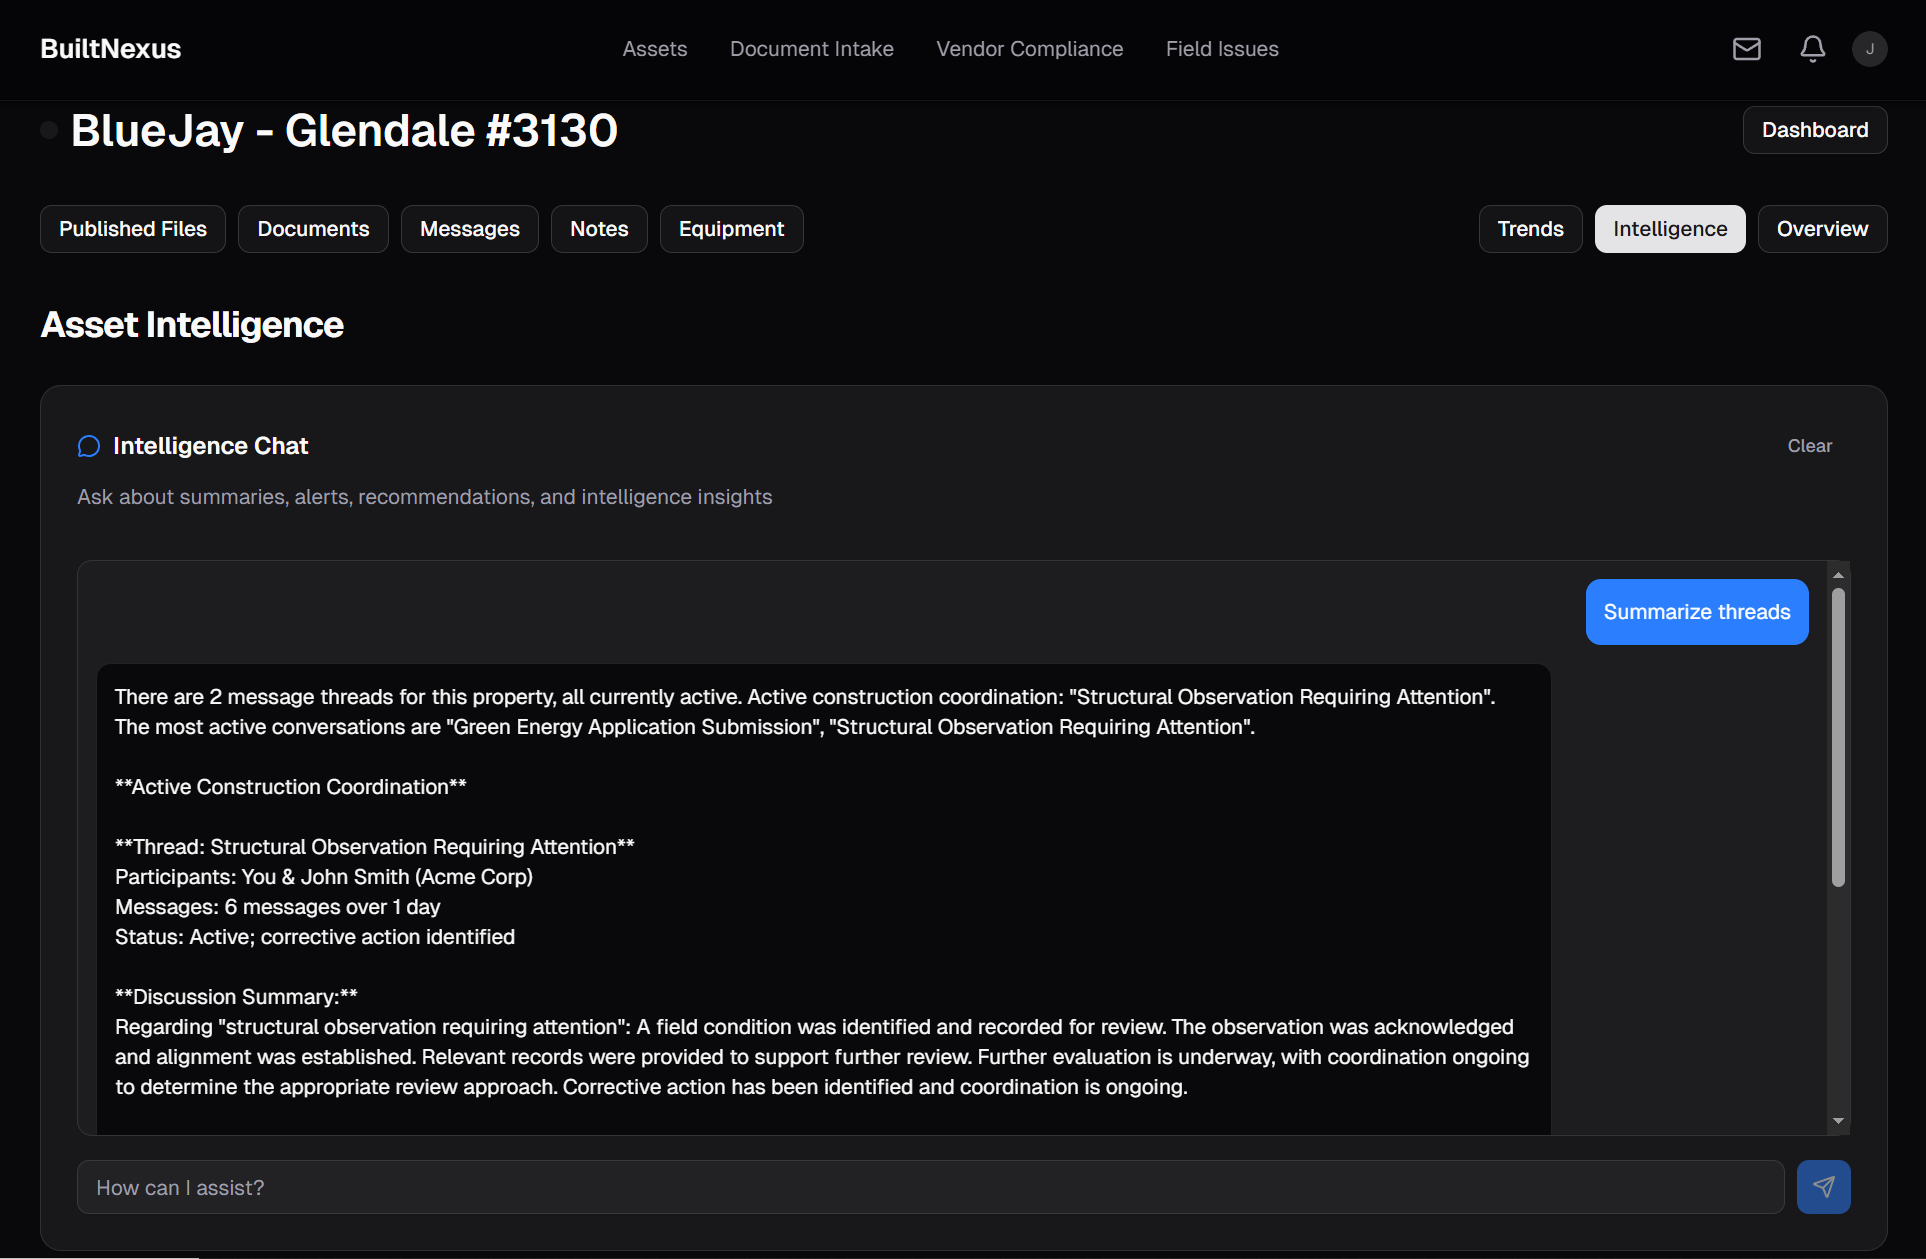Click the Intelligence Chat speech bubble icon

[88, 446]
